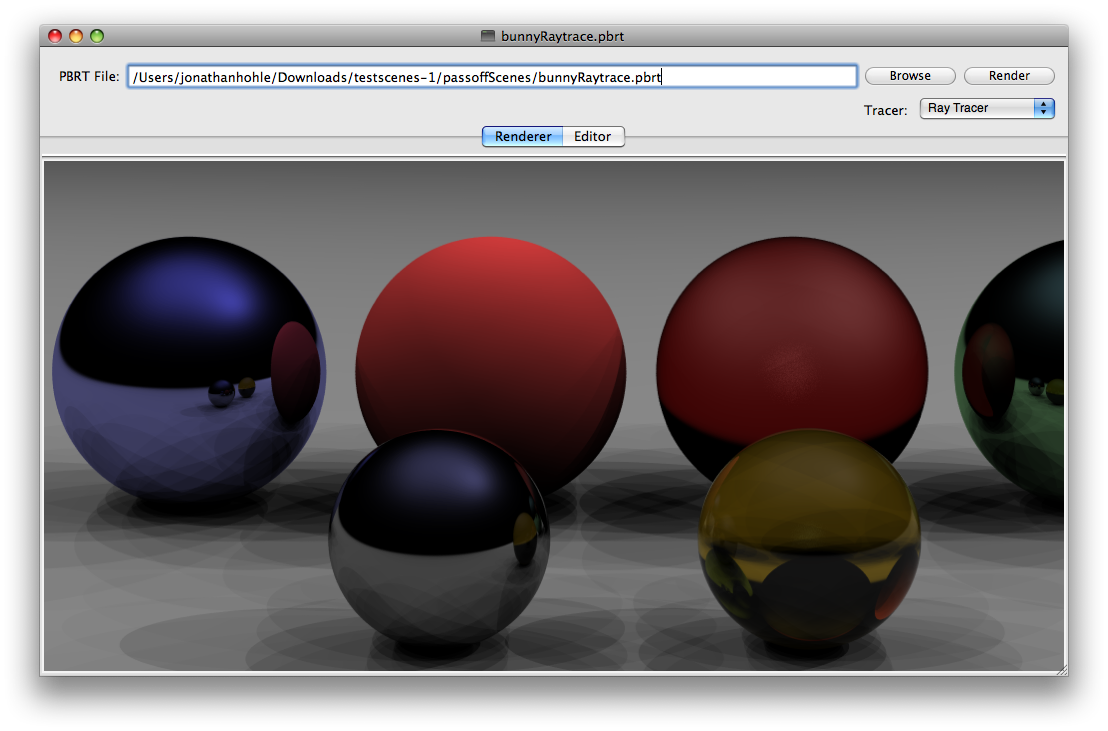This screenshot has width=1108, height=731.
Task: Minimize the window with the yellow button
Action: tap(76, 36)
